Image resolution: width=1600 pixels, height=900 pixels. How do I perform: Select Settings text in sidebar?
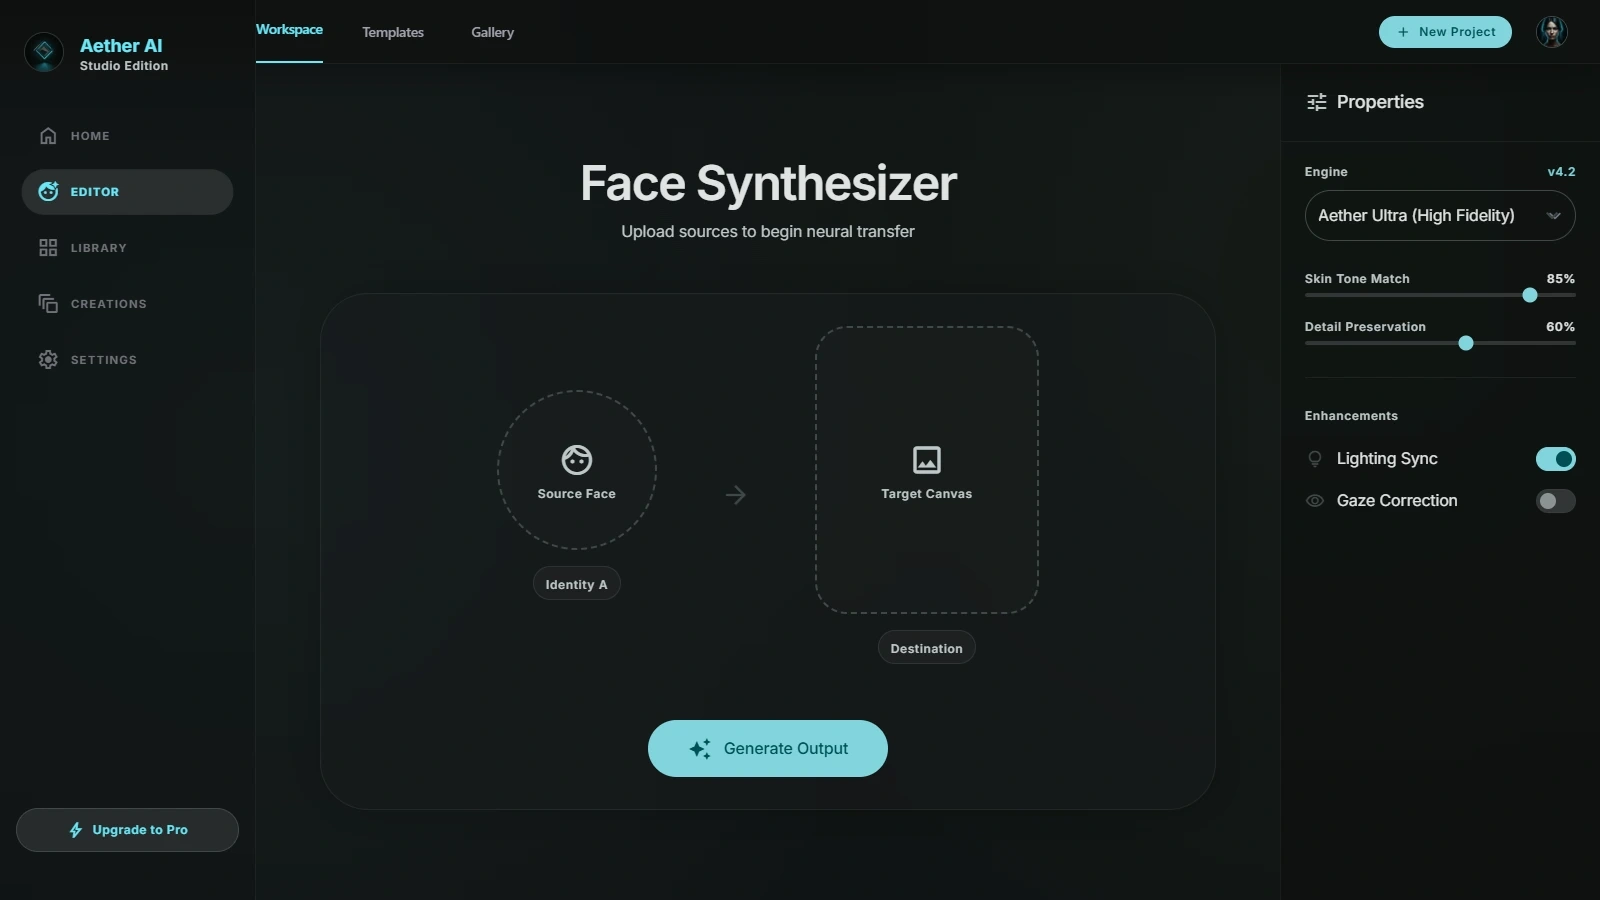tap(104, 360)
